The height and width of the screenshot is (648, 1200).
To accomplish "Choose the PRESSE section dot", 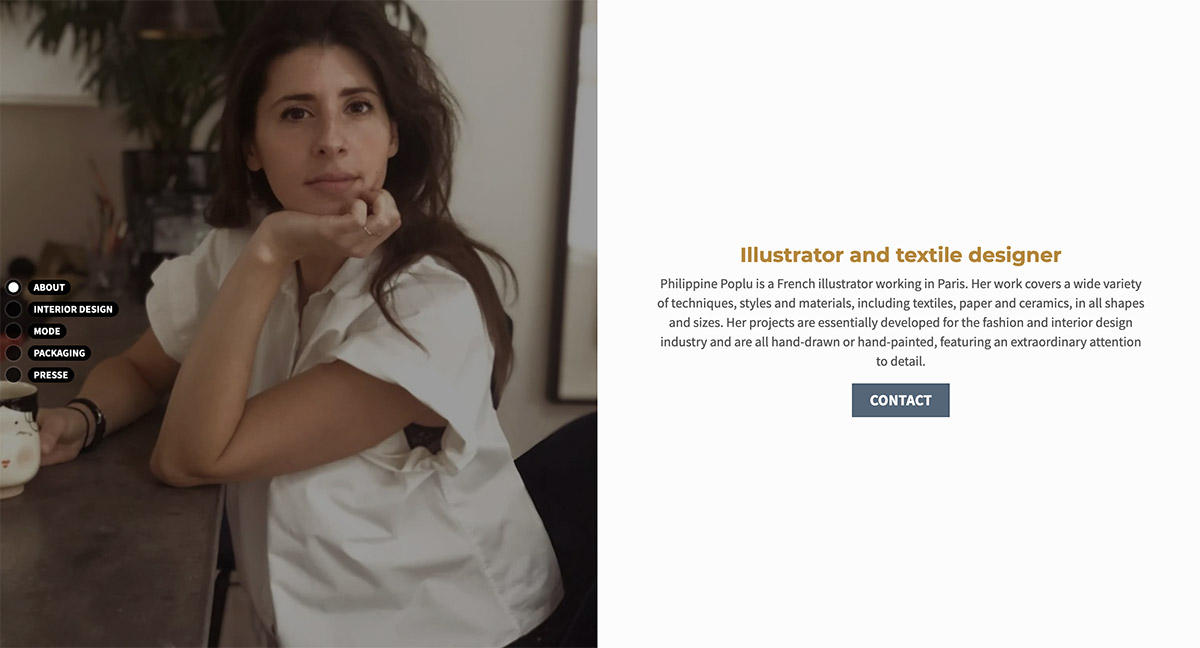I will (x=13, y=375).
